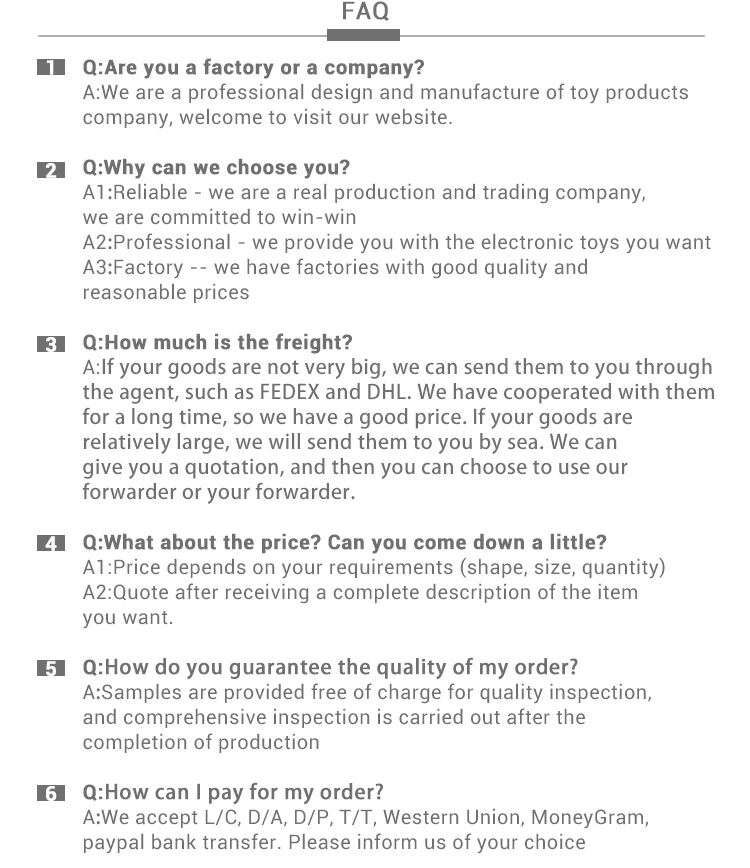
Task: Select question about guaranteeing order quality
Action: tap(330, 668)
